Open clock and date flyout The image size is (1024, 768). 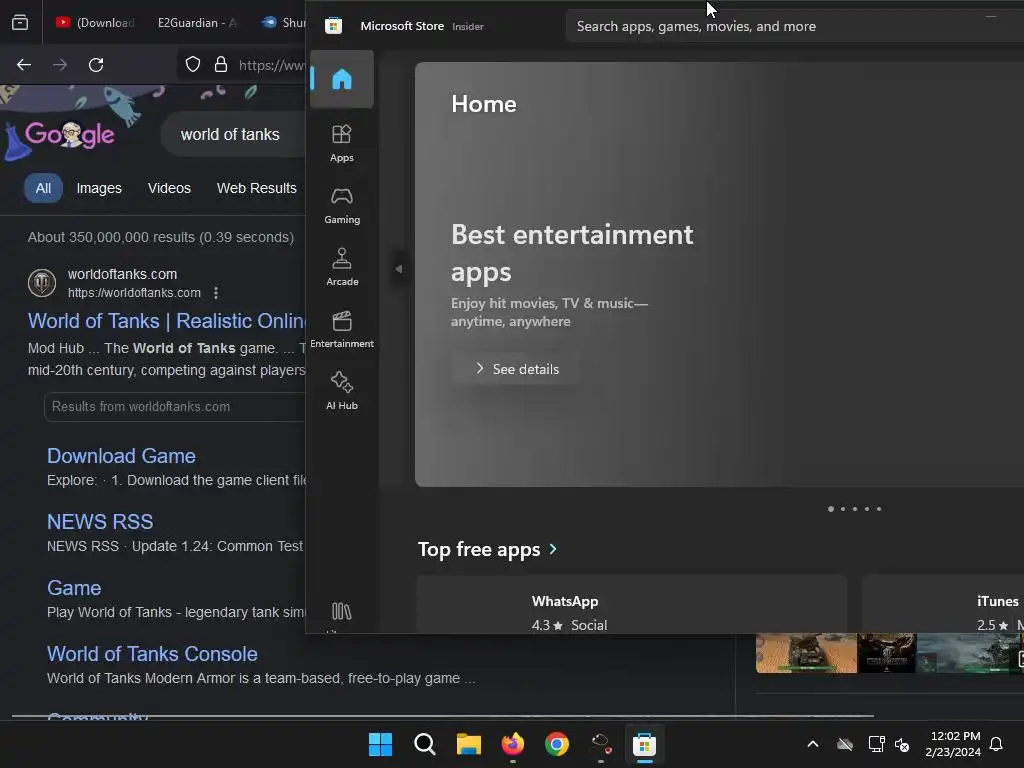(953, 744)
